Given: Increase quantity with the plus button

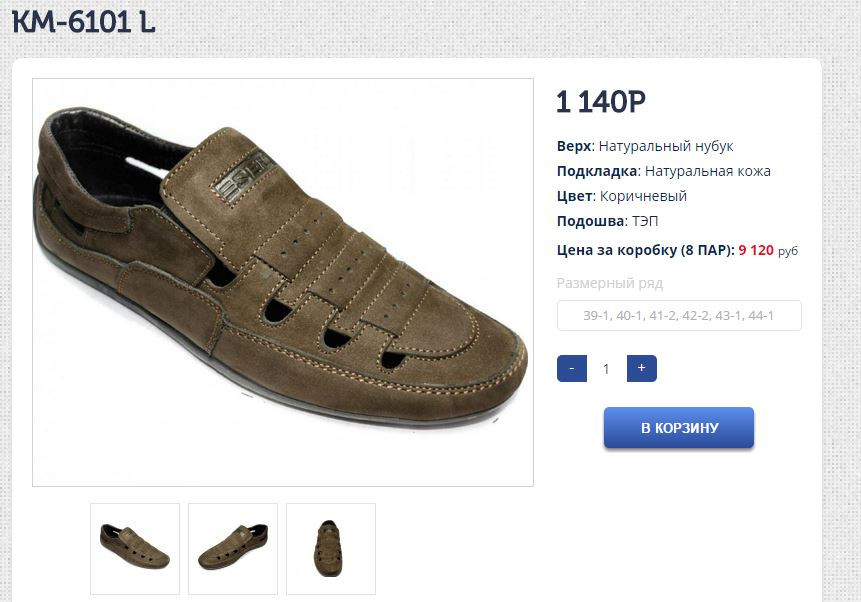Looking at the screenshot, I should 641,369.
